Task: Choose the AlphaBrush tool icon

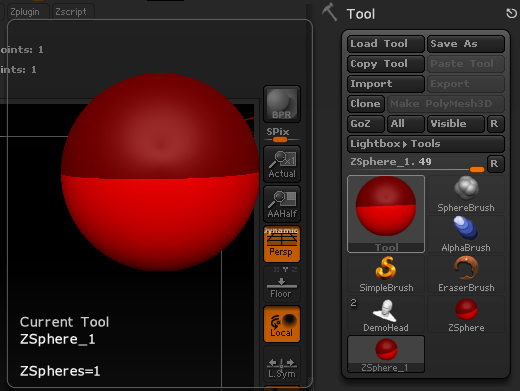Action: pos(466,234)
